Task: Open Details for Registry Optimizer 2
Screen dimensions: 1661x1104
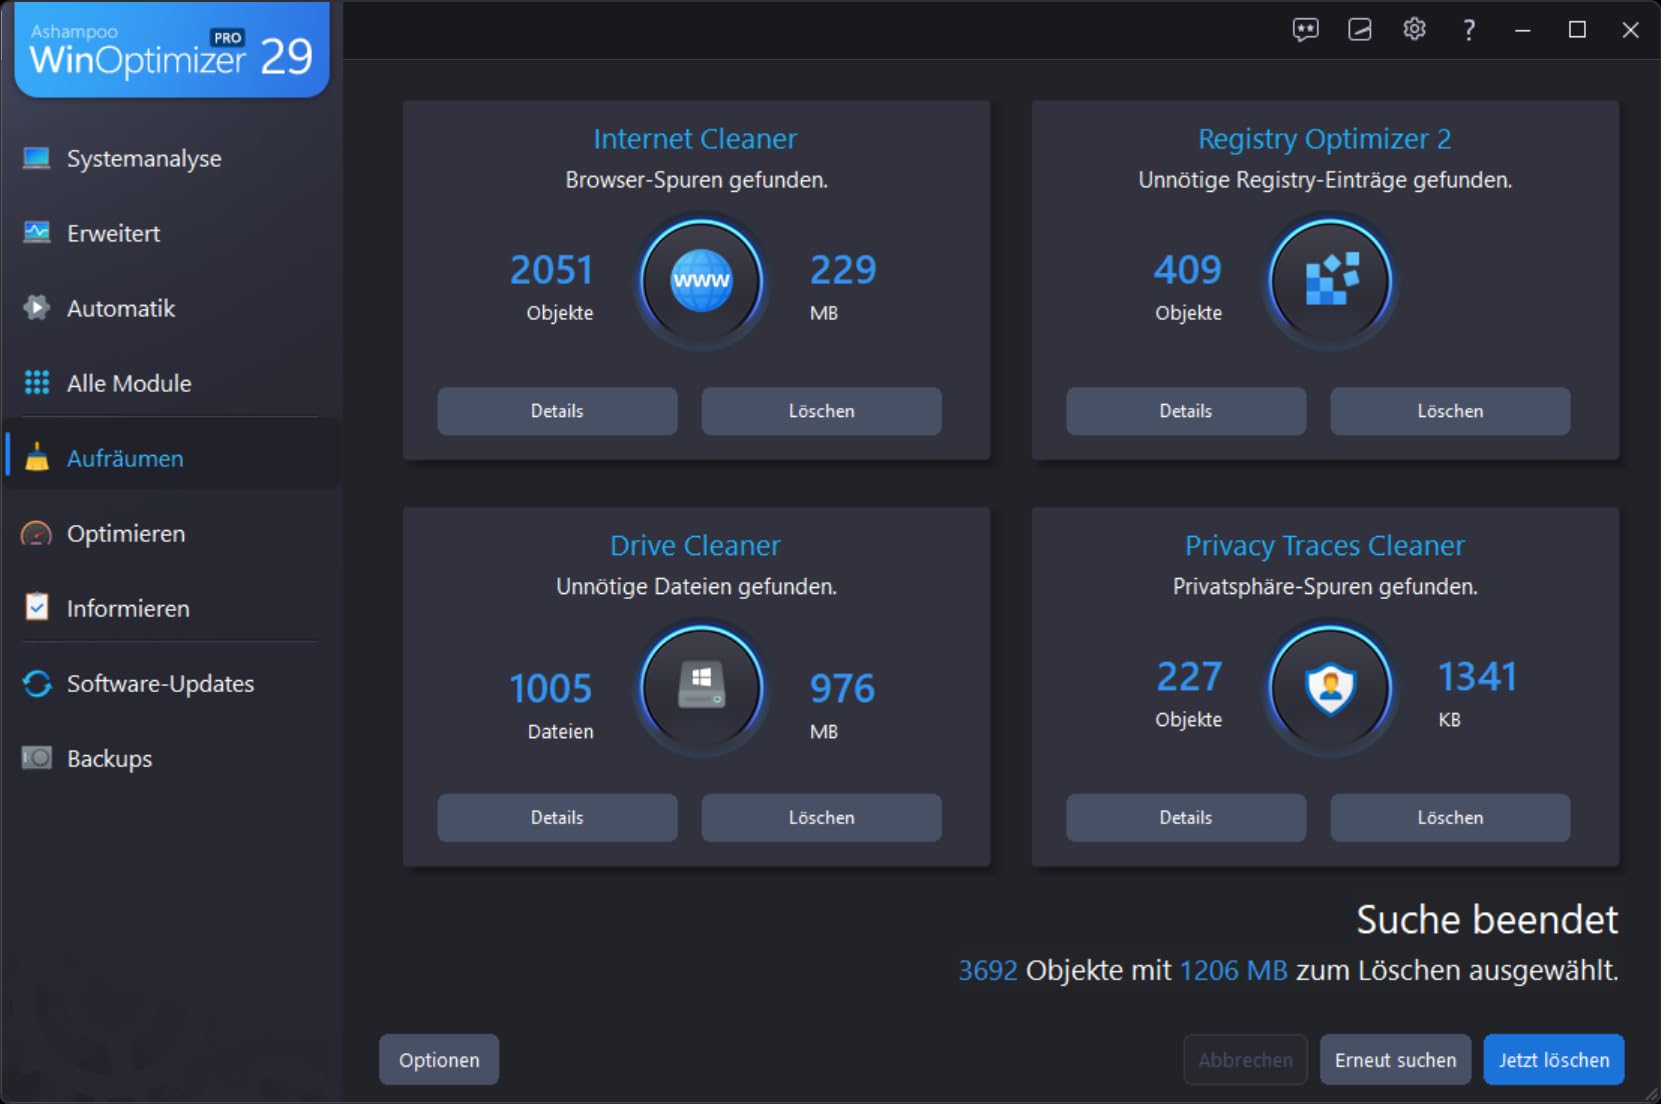Action: (x=1186, y=411)
